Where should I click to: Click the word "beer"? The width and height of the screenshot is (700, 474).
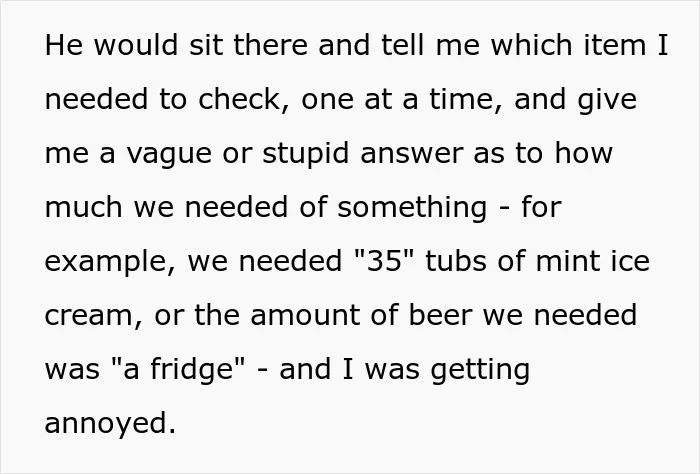pyautogui.click(x=440, y=315)
